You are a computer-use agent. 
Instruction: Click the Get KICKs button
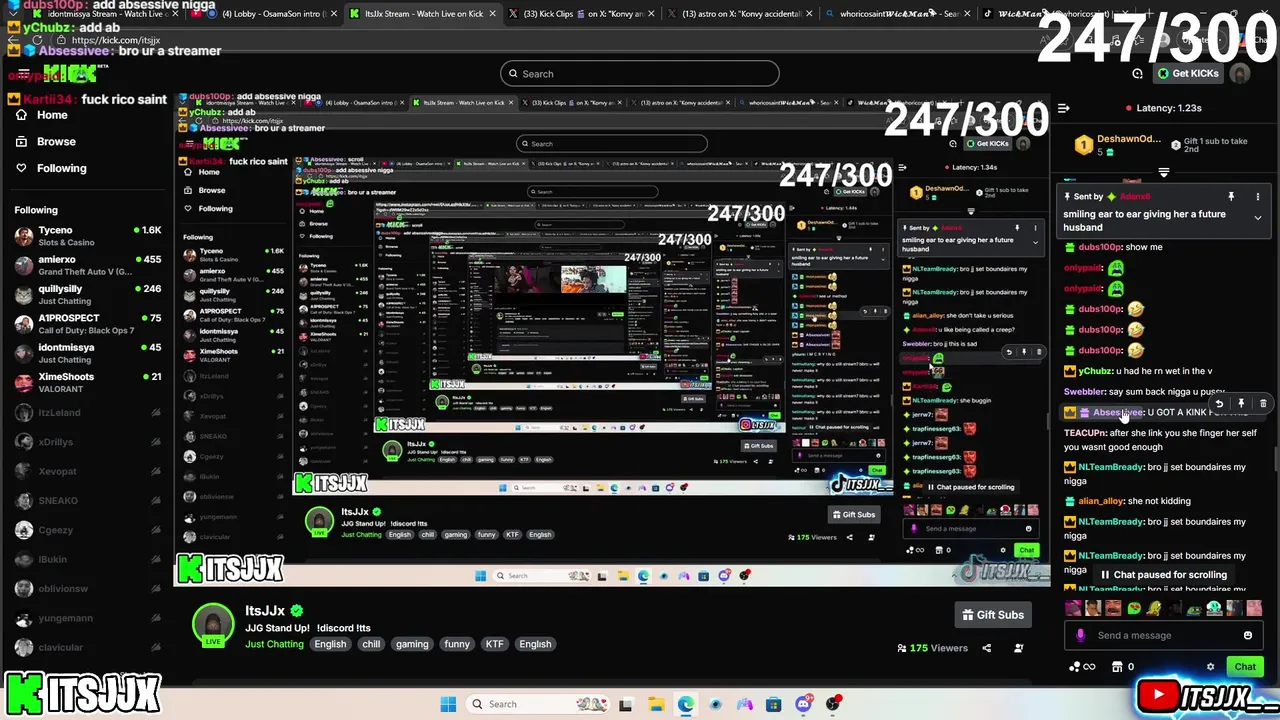[x=1188, y=74]
